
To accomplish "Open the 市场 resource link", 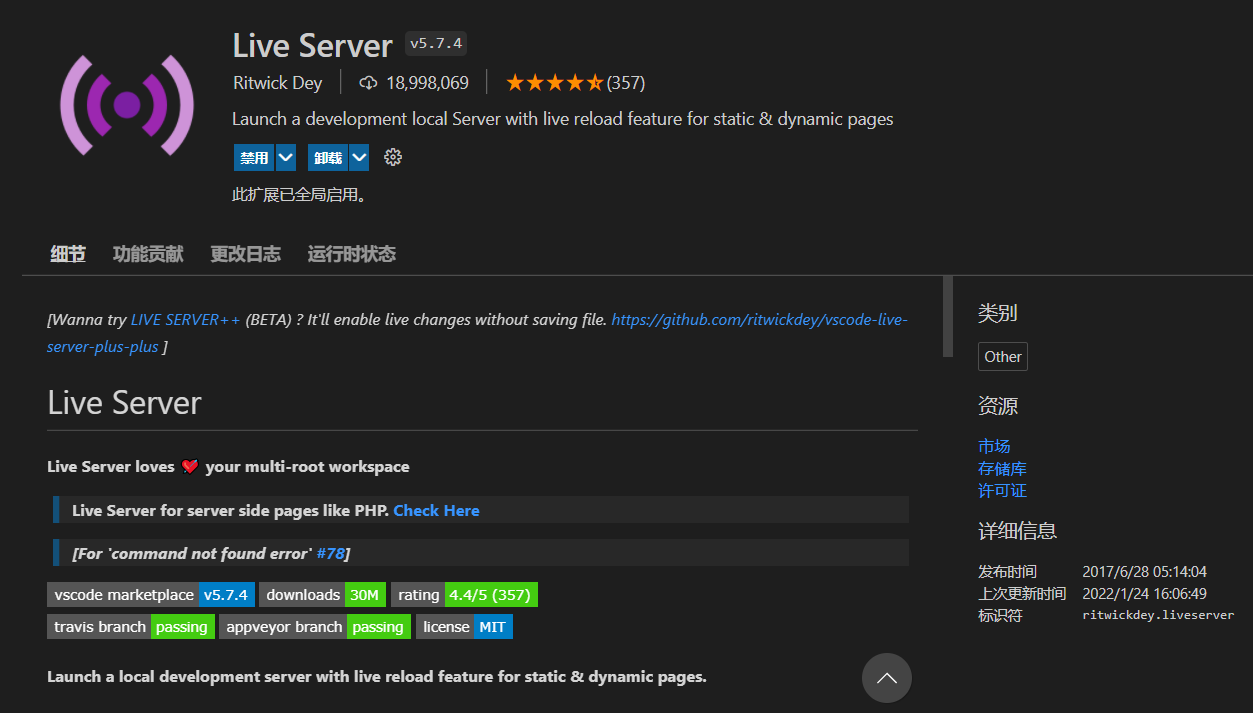I will point(994,446).
